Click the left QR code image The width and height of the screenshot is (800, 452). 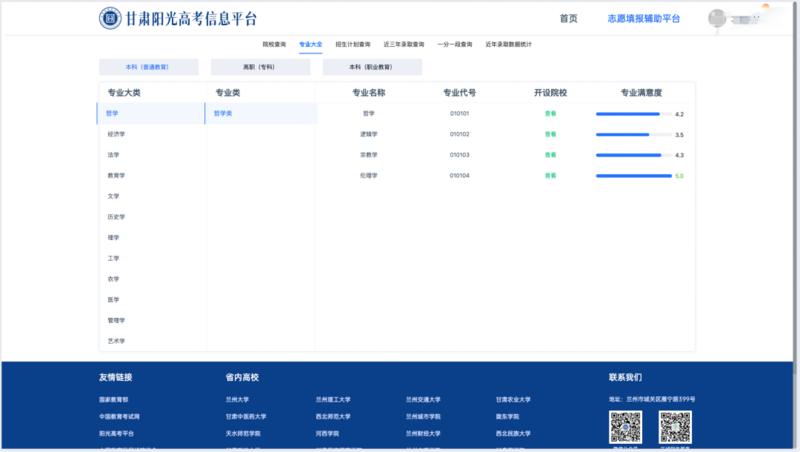(625, 426)
